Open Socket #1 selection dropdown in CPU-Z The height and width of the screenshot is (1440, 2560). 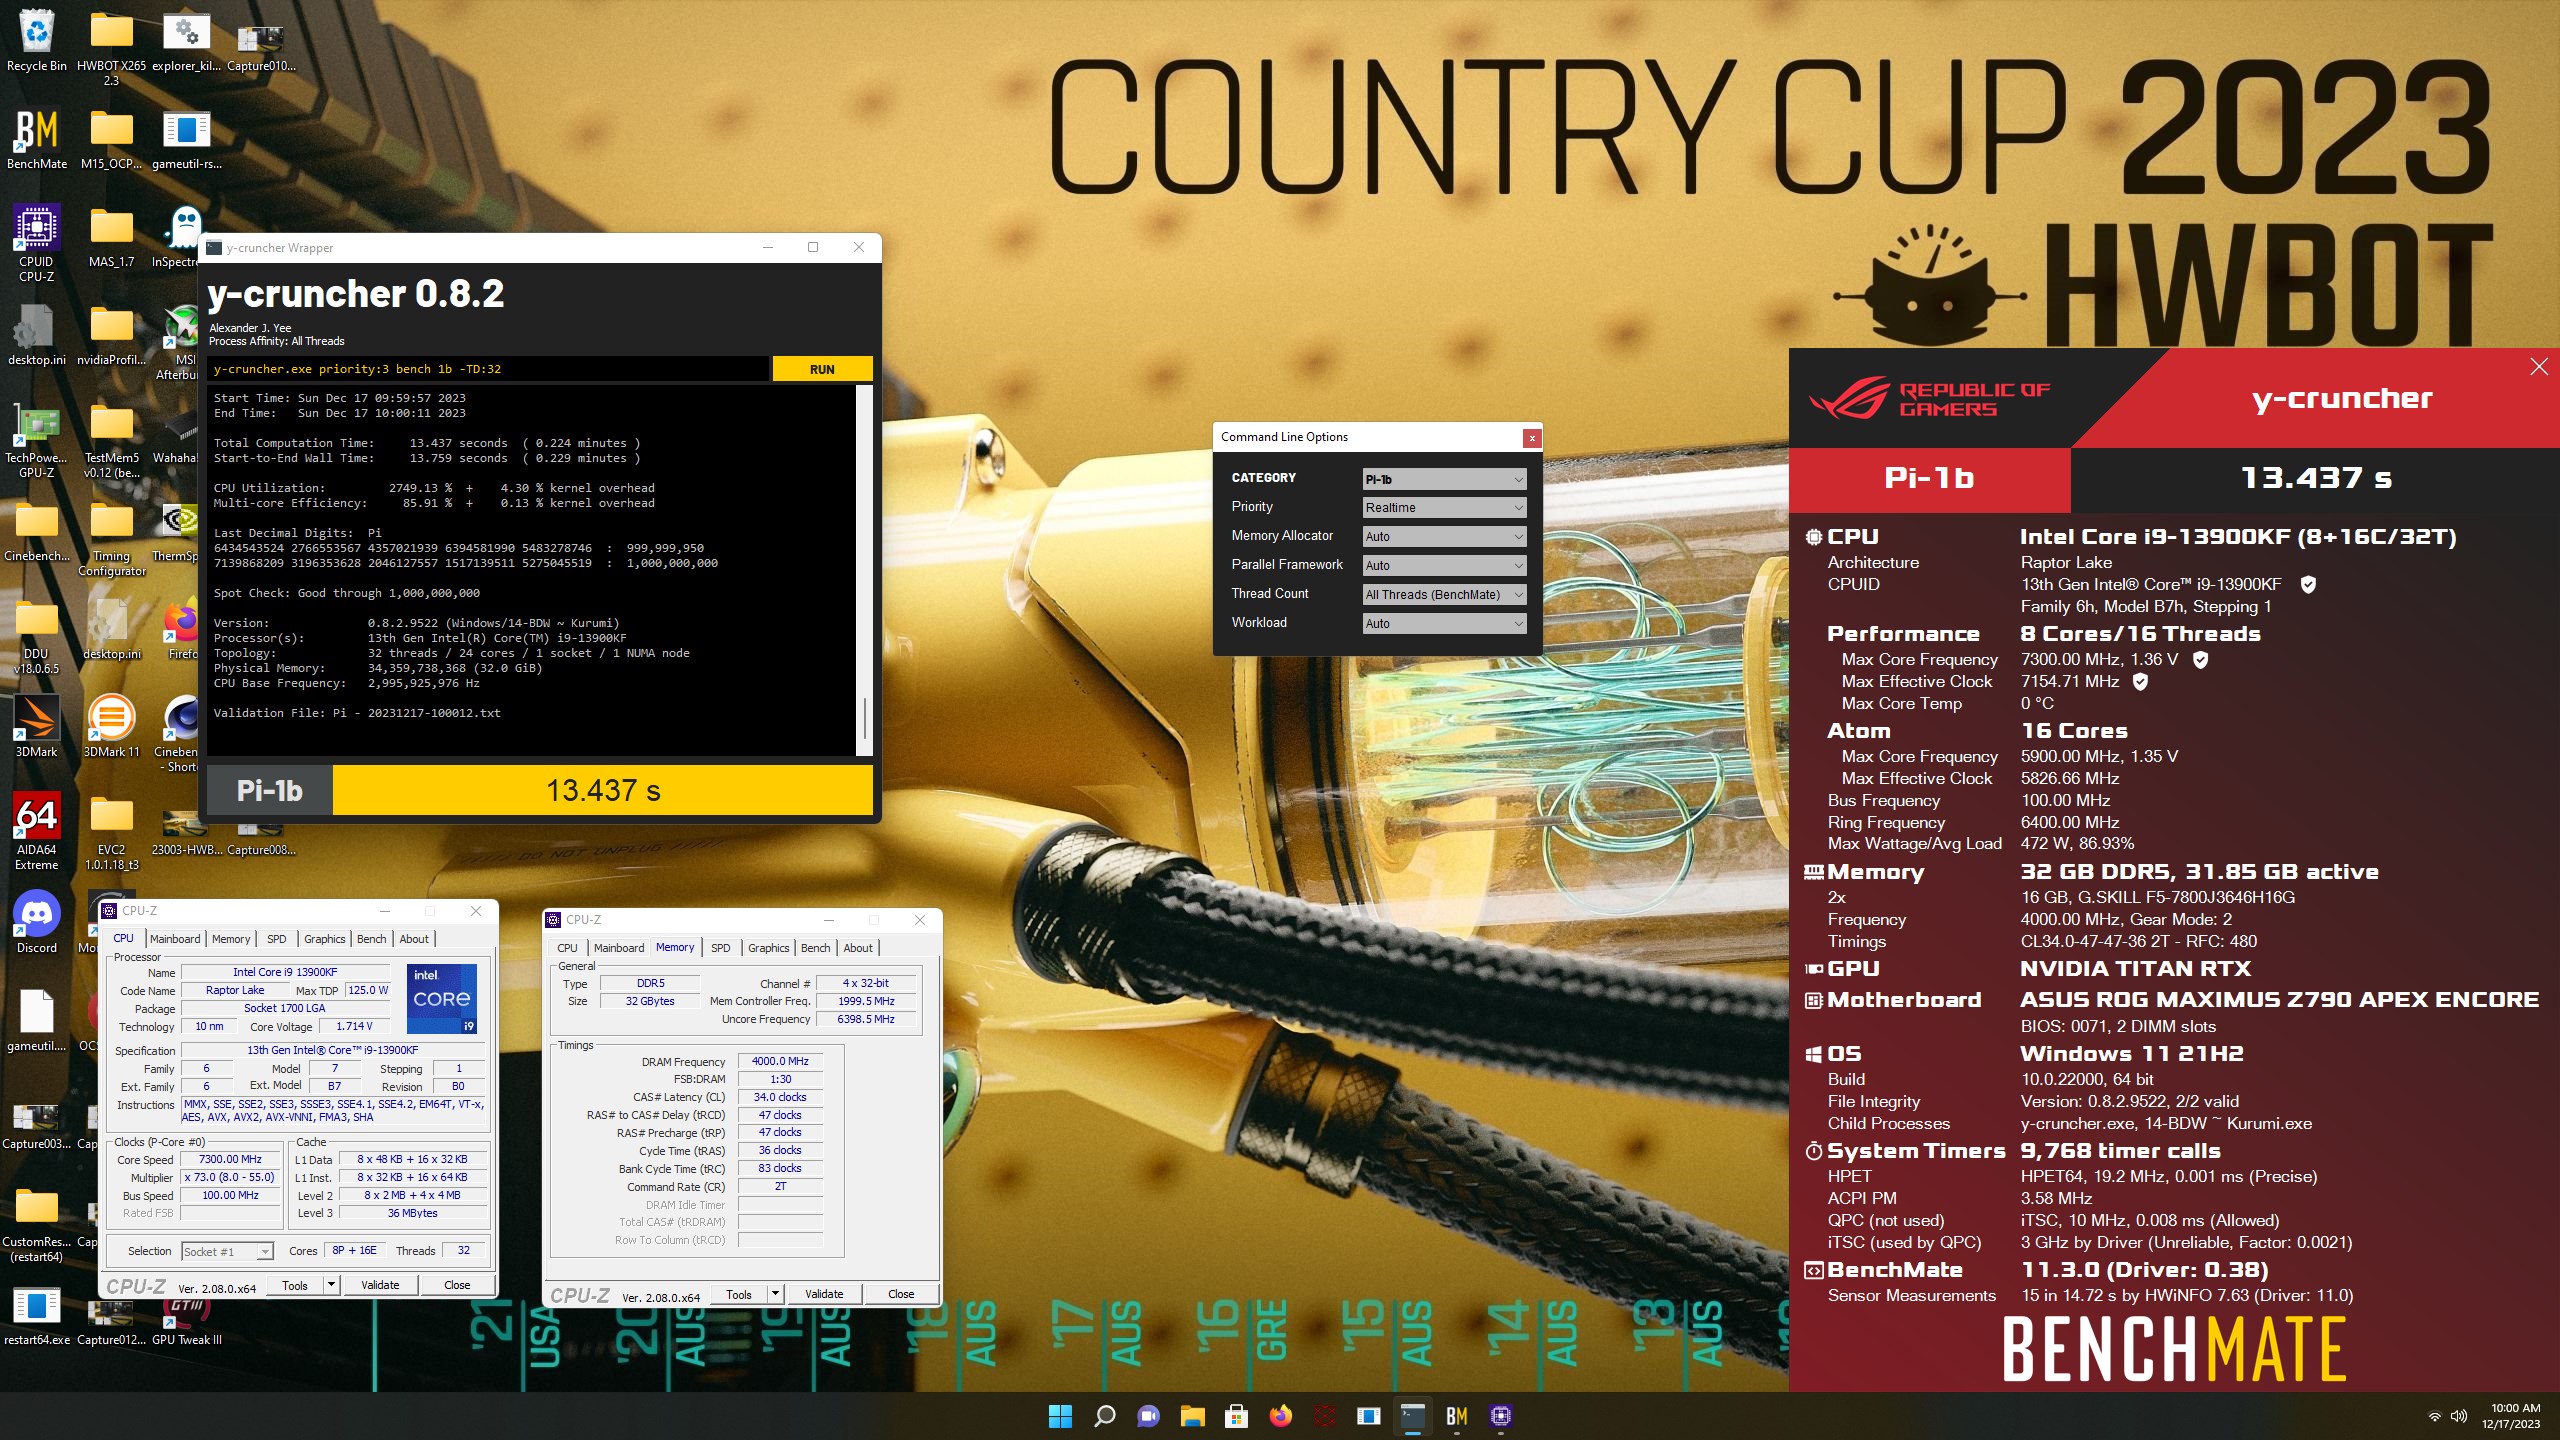(227, 1252)
